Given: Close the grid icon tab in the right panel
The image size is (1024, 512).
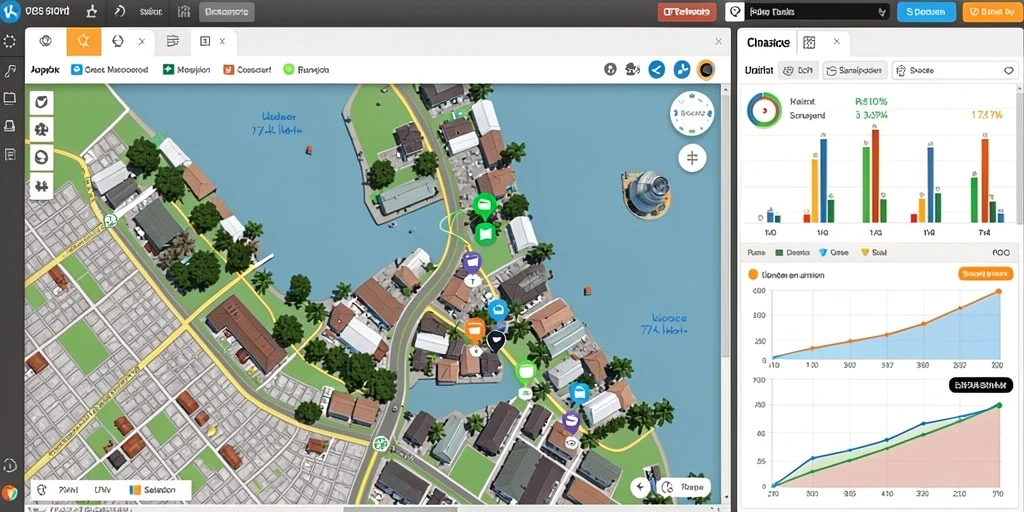Looking at the screenshot, I should [837, 42].
